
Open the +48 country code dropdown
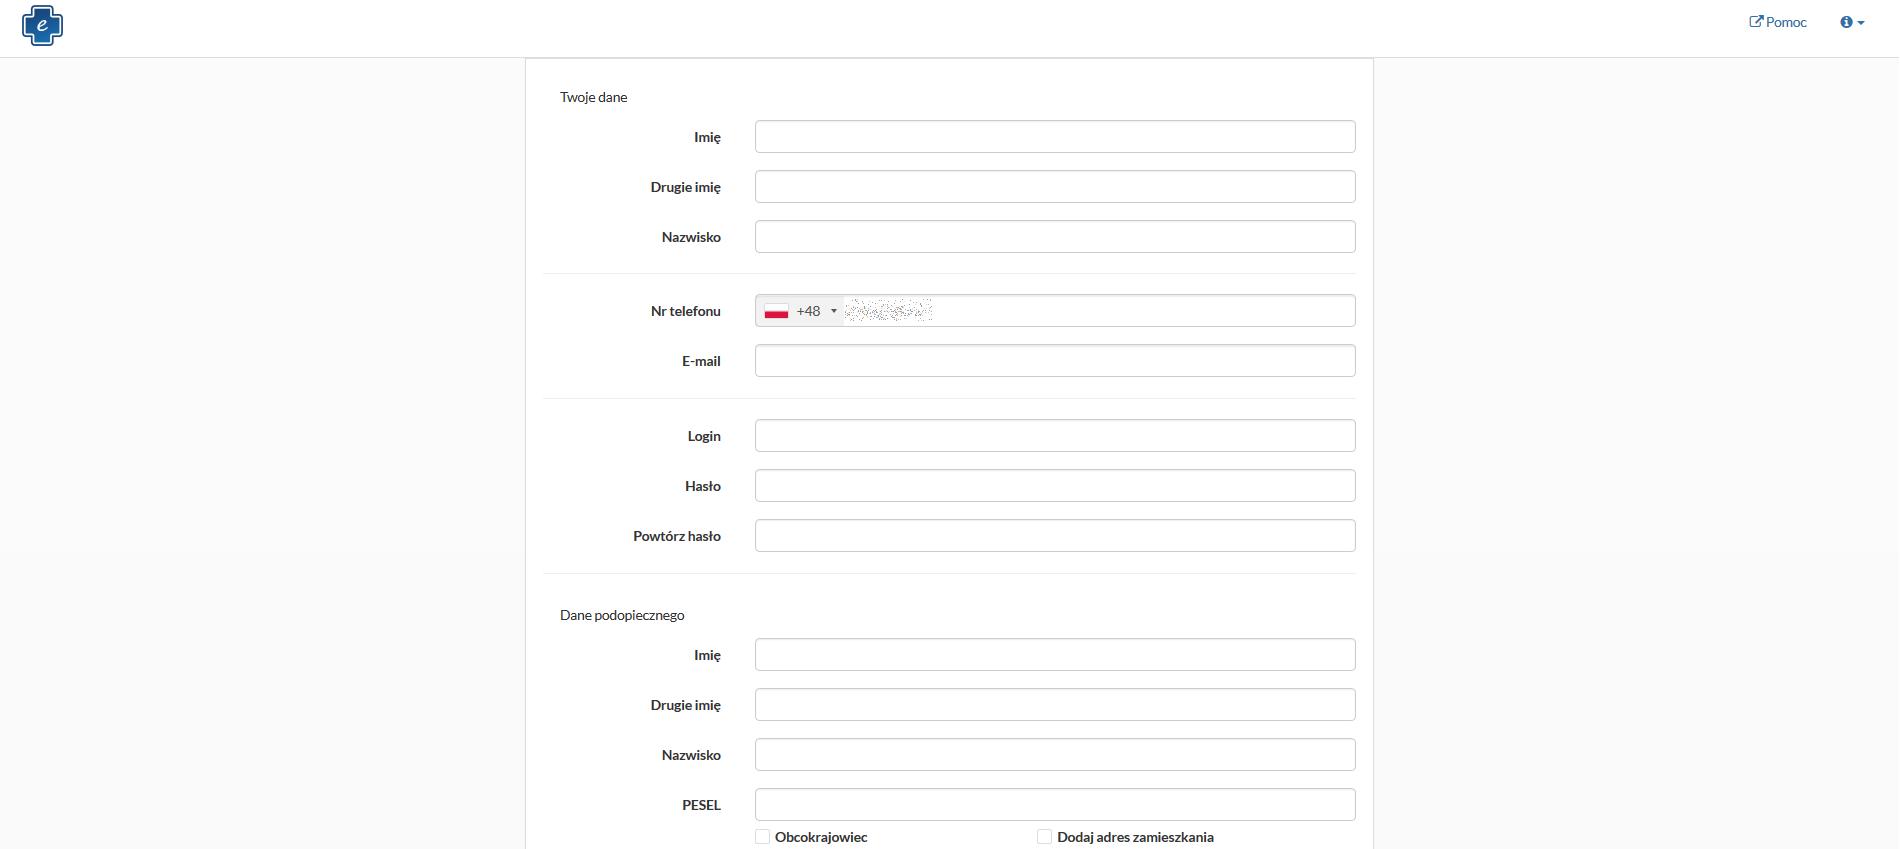tap(816, 311)
